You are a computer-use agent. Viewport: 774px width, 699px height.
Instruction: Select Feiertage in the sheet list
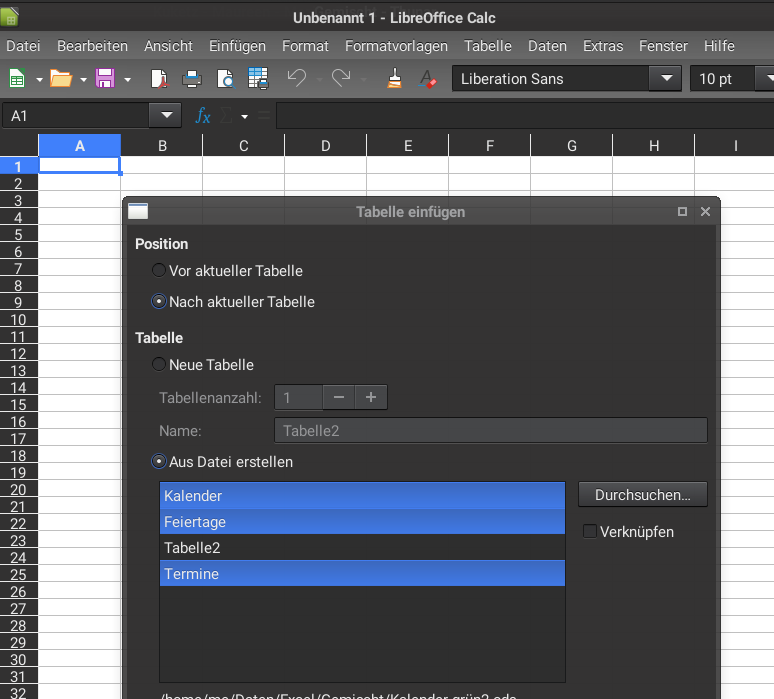tap(362, 521)
